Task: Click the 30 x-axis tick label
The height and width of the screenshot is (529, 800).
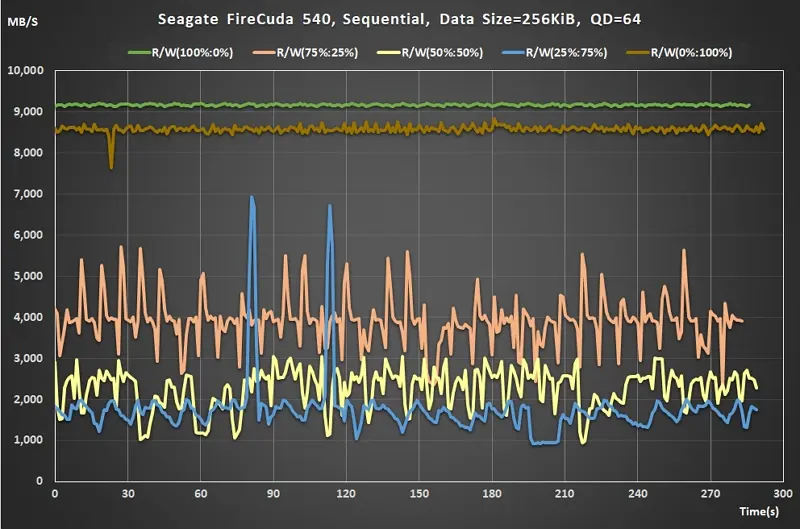Action: pos(128,494)
